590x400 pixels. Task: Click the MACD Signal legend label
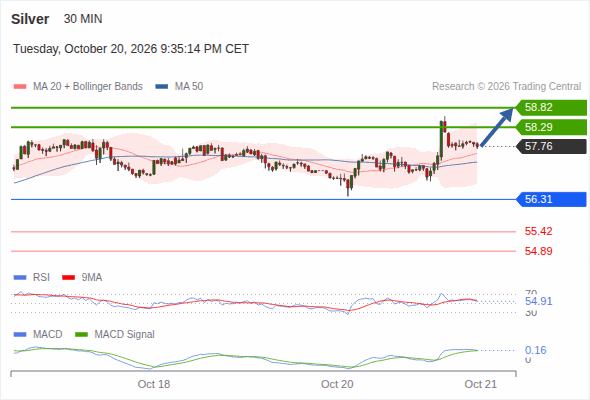click(x=125, y=335)
